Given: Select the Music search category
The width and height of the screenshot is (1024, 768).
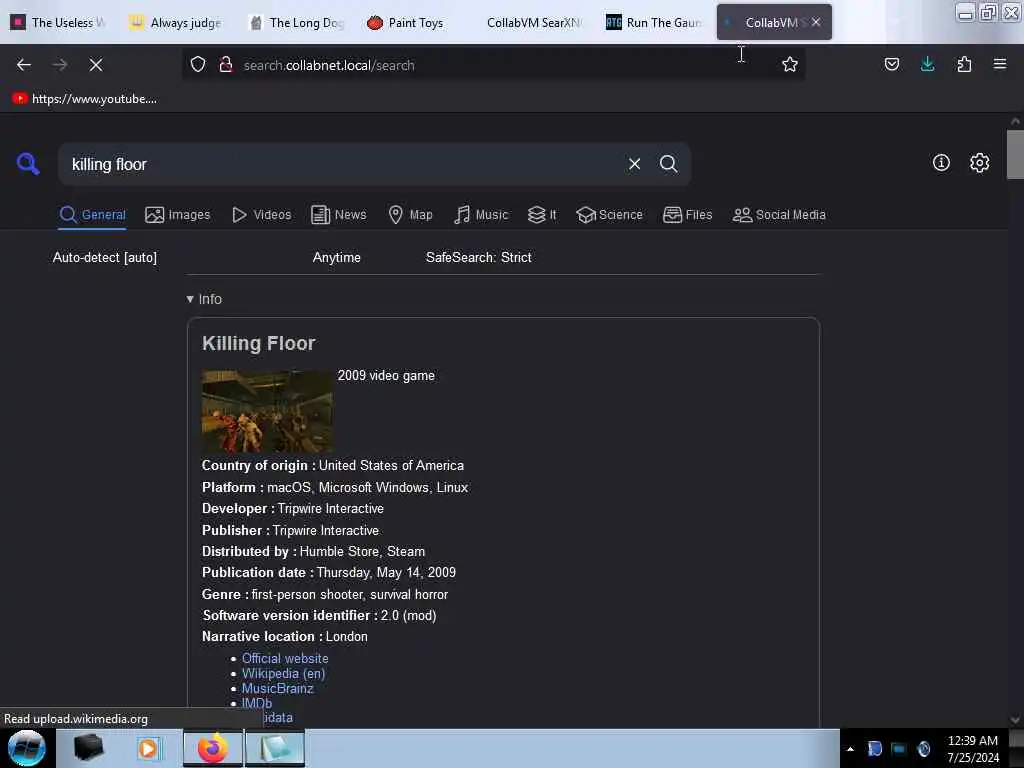Looking at the screenshot, I should click(x=481, y=215).
